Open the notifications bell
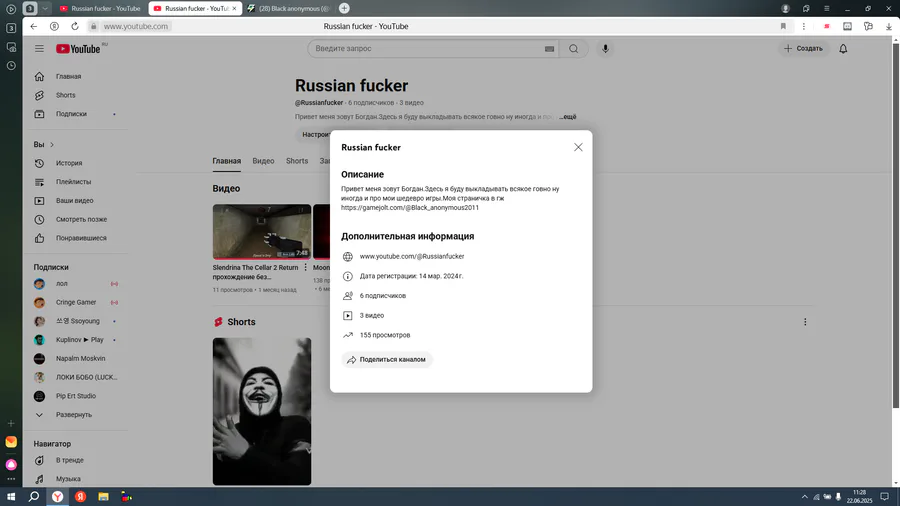 843,49
